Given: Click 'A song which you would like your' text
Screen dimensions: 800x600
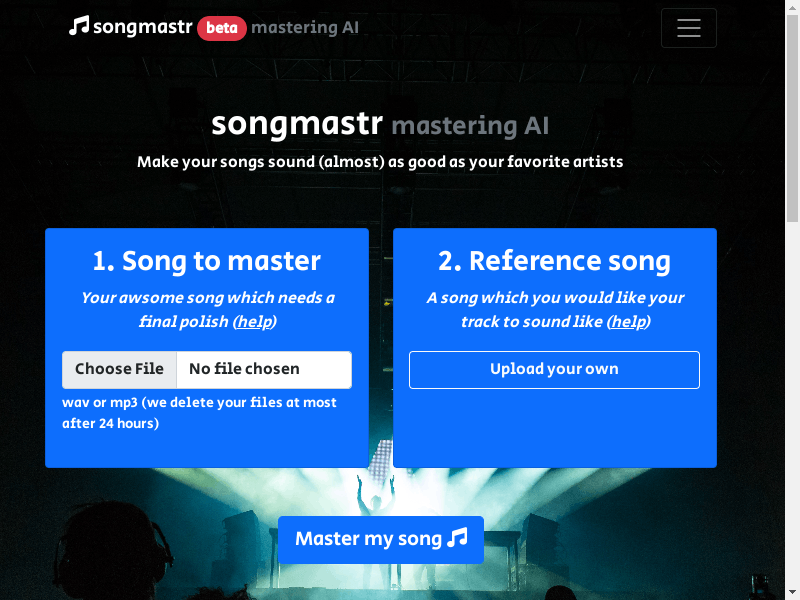Looking at the screenshot, I should (555, 297).
